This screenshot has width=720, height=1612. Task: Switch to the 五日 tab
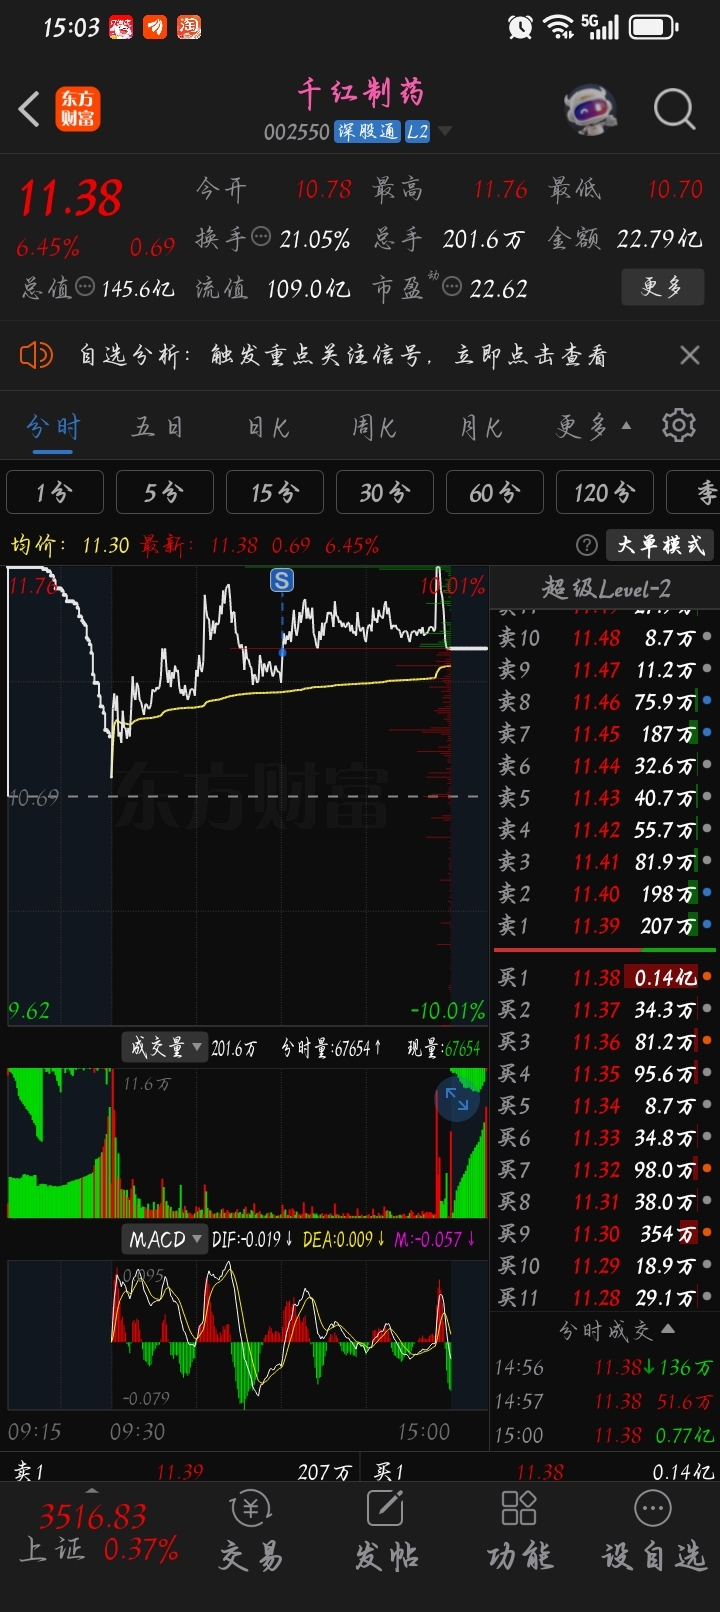tap(158, 427)
